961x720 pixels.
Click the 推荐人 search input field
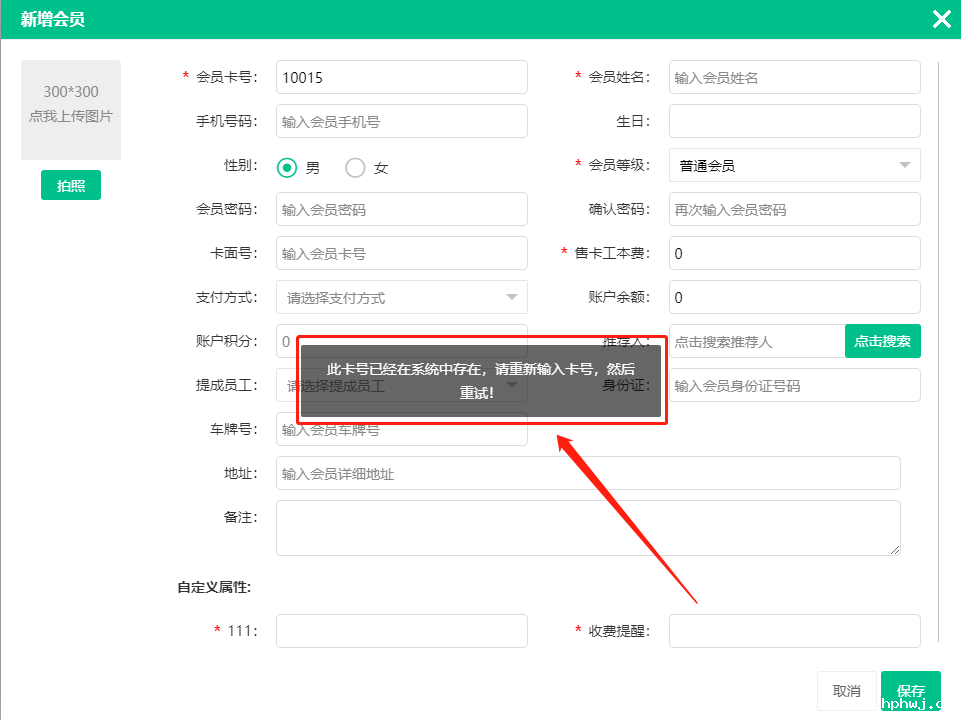coord(757,341)
